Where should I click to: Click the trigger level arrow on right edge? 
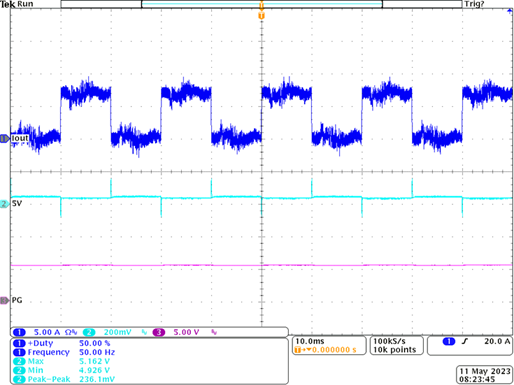[x=510, y=11]
